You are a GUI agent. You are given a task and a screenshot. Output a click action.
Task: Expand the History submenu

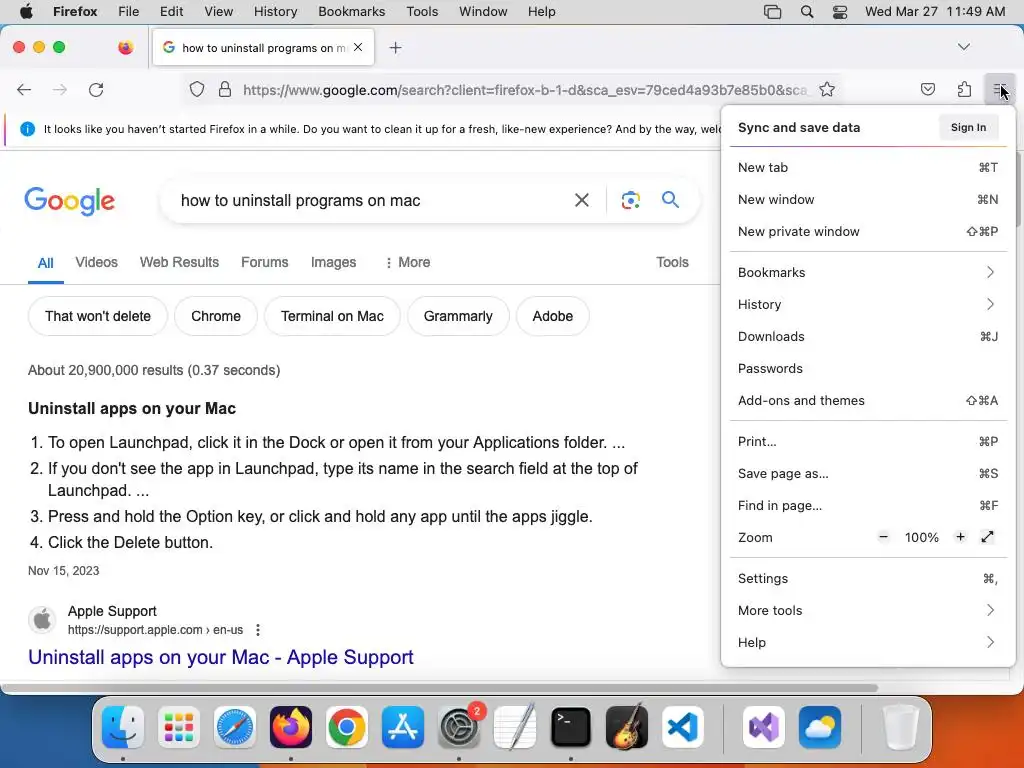pos(867,304)
